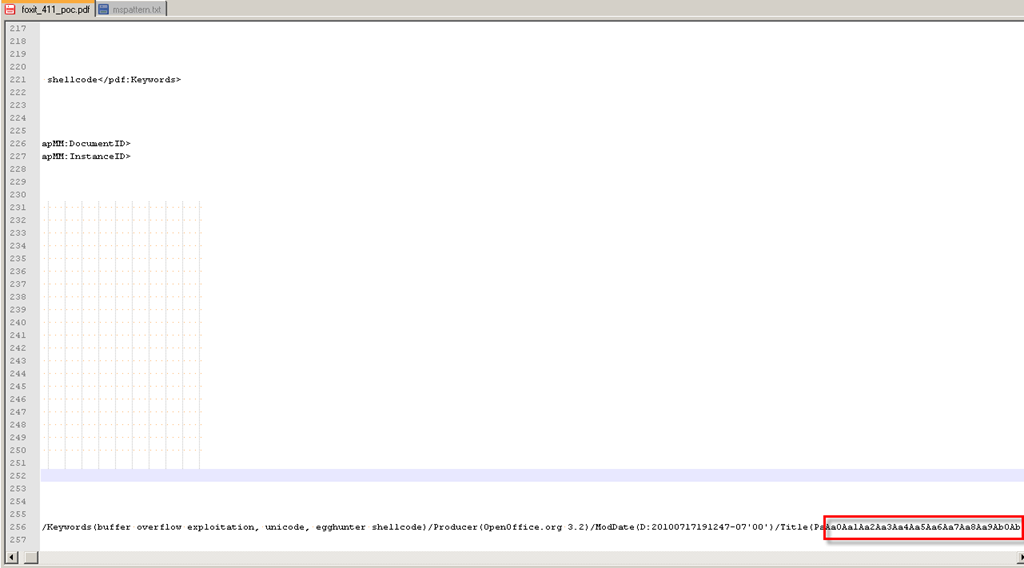Select line number 221 in the gutter
The image size is (1024, 568).
point(17,79)
